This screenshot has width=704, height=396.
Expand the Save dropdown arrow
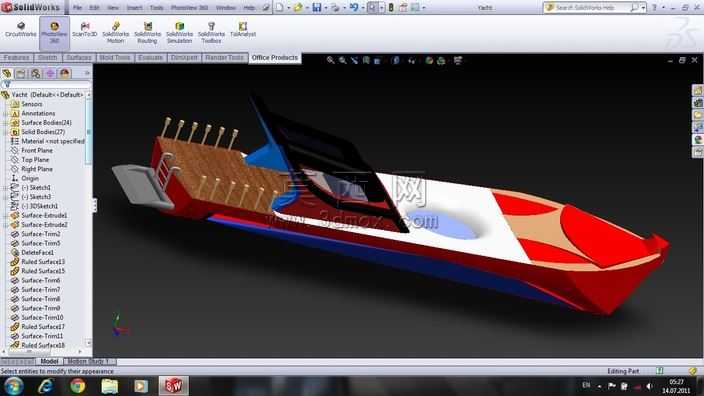[325, 8]
